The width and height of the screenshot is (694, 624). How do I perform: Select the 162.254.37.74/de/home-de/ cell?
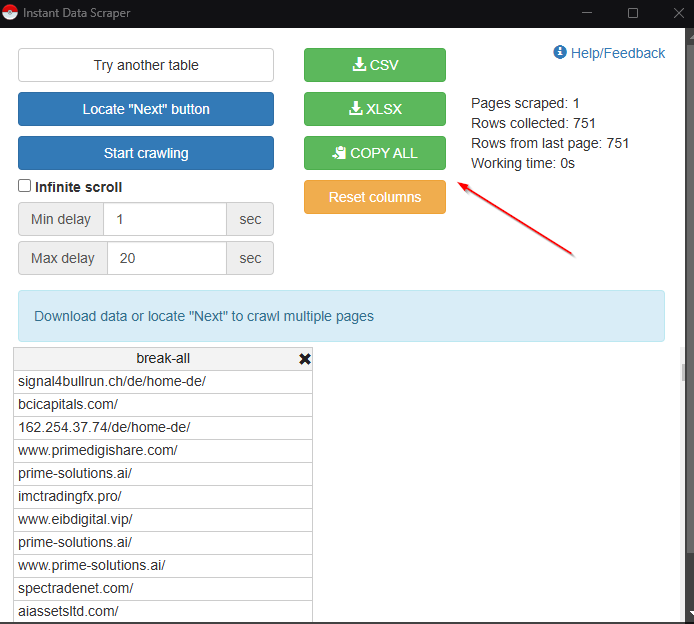coord(163,428)
